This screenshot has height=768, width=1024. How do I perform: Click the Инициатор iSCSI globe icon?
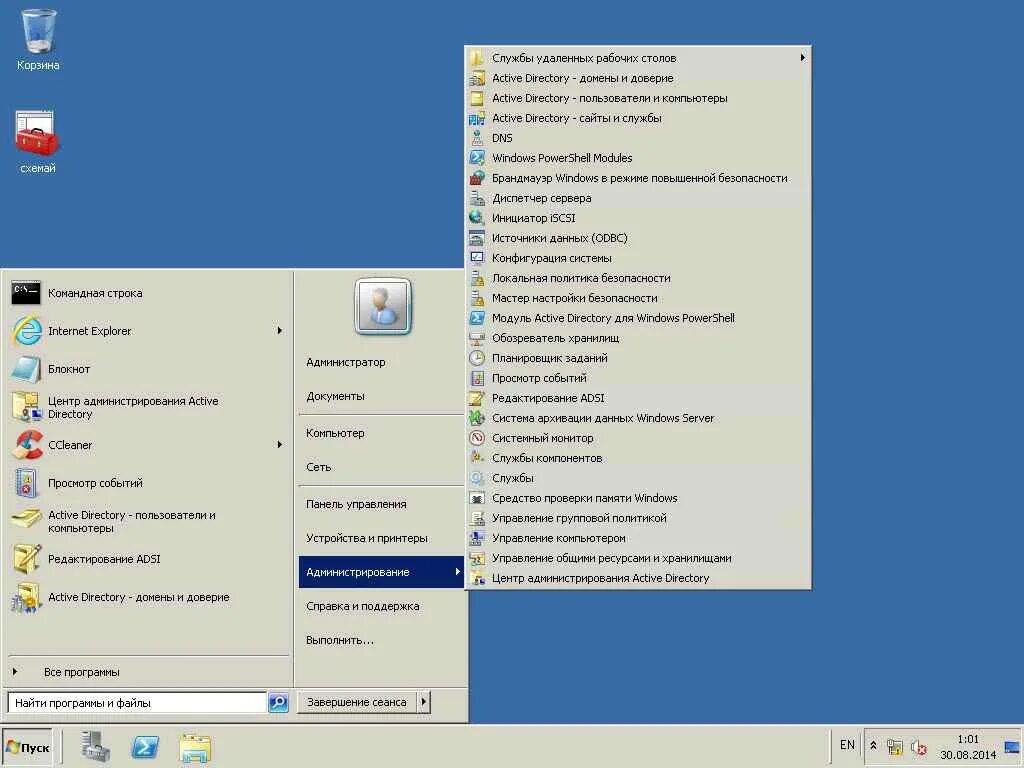click(x=477, y=218)
